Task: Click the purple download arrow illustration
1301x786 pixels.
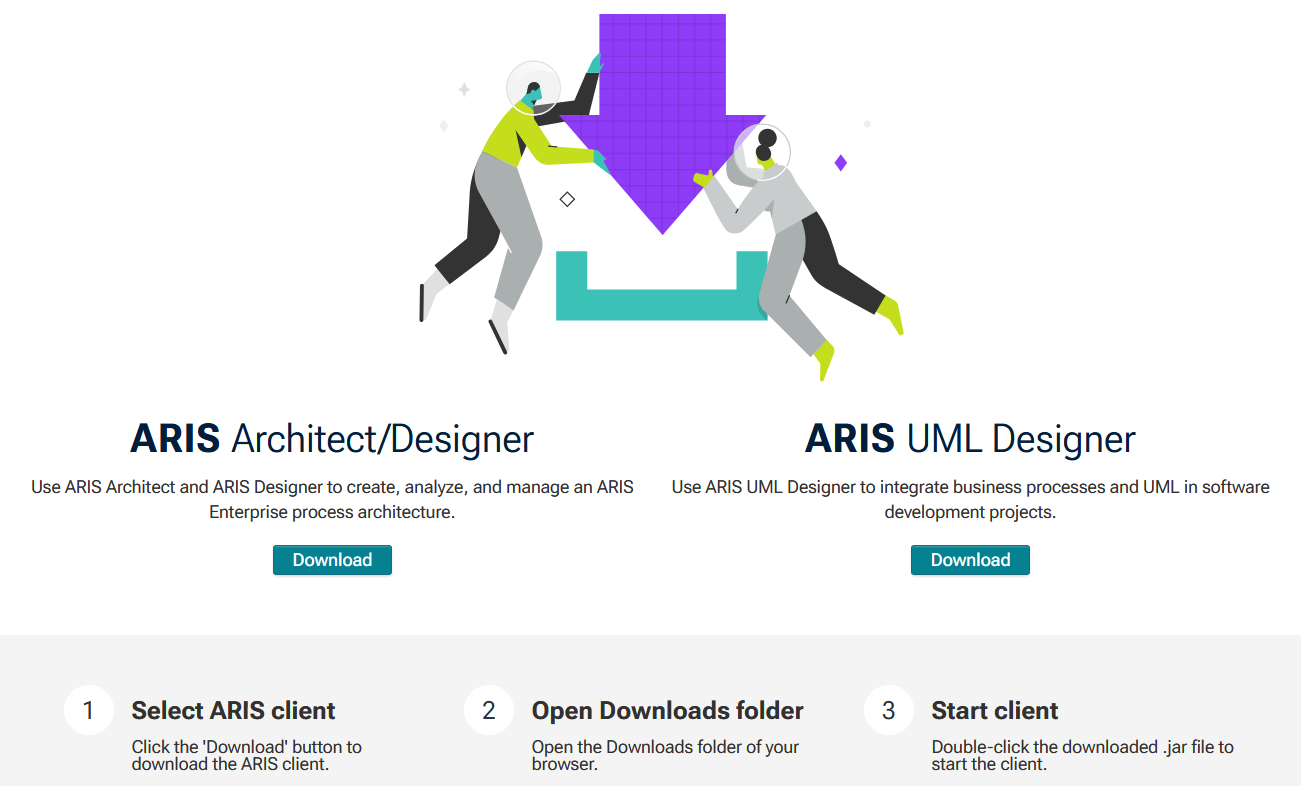Action: (x=662, y=125)
